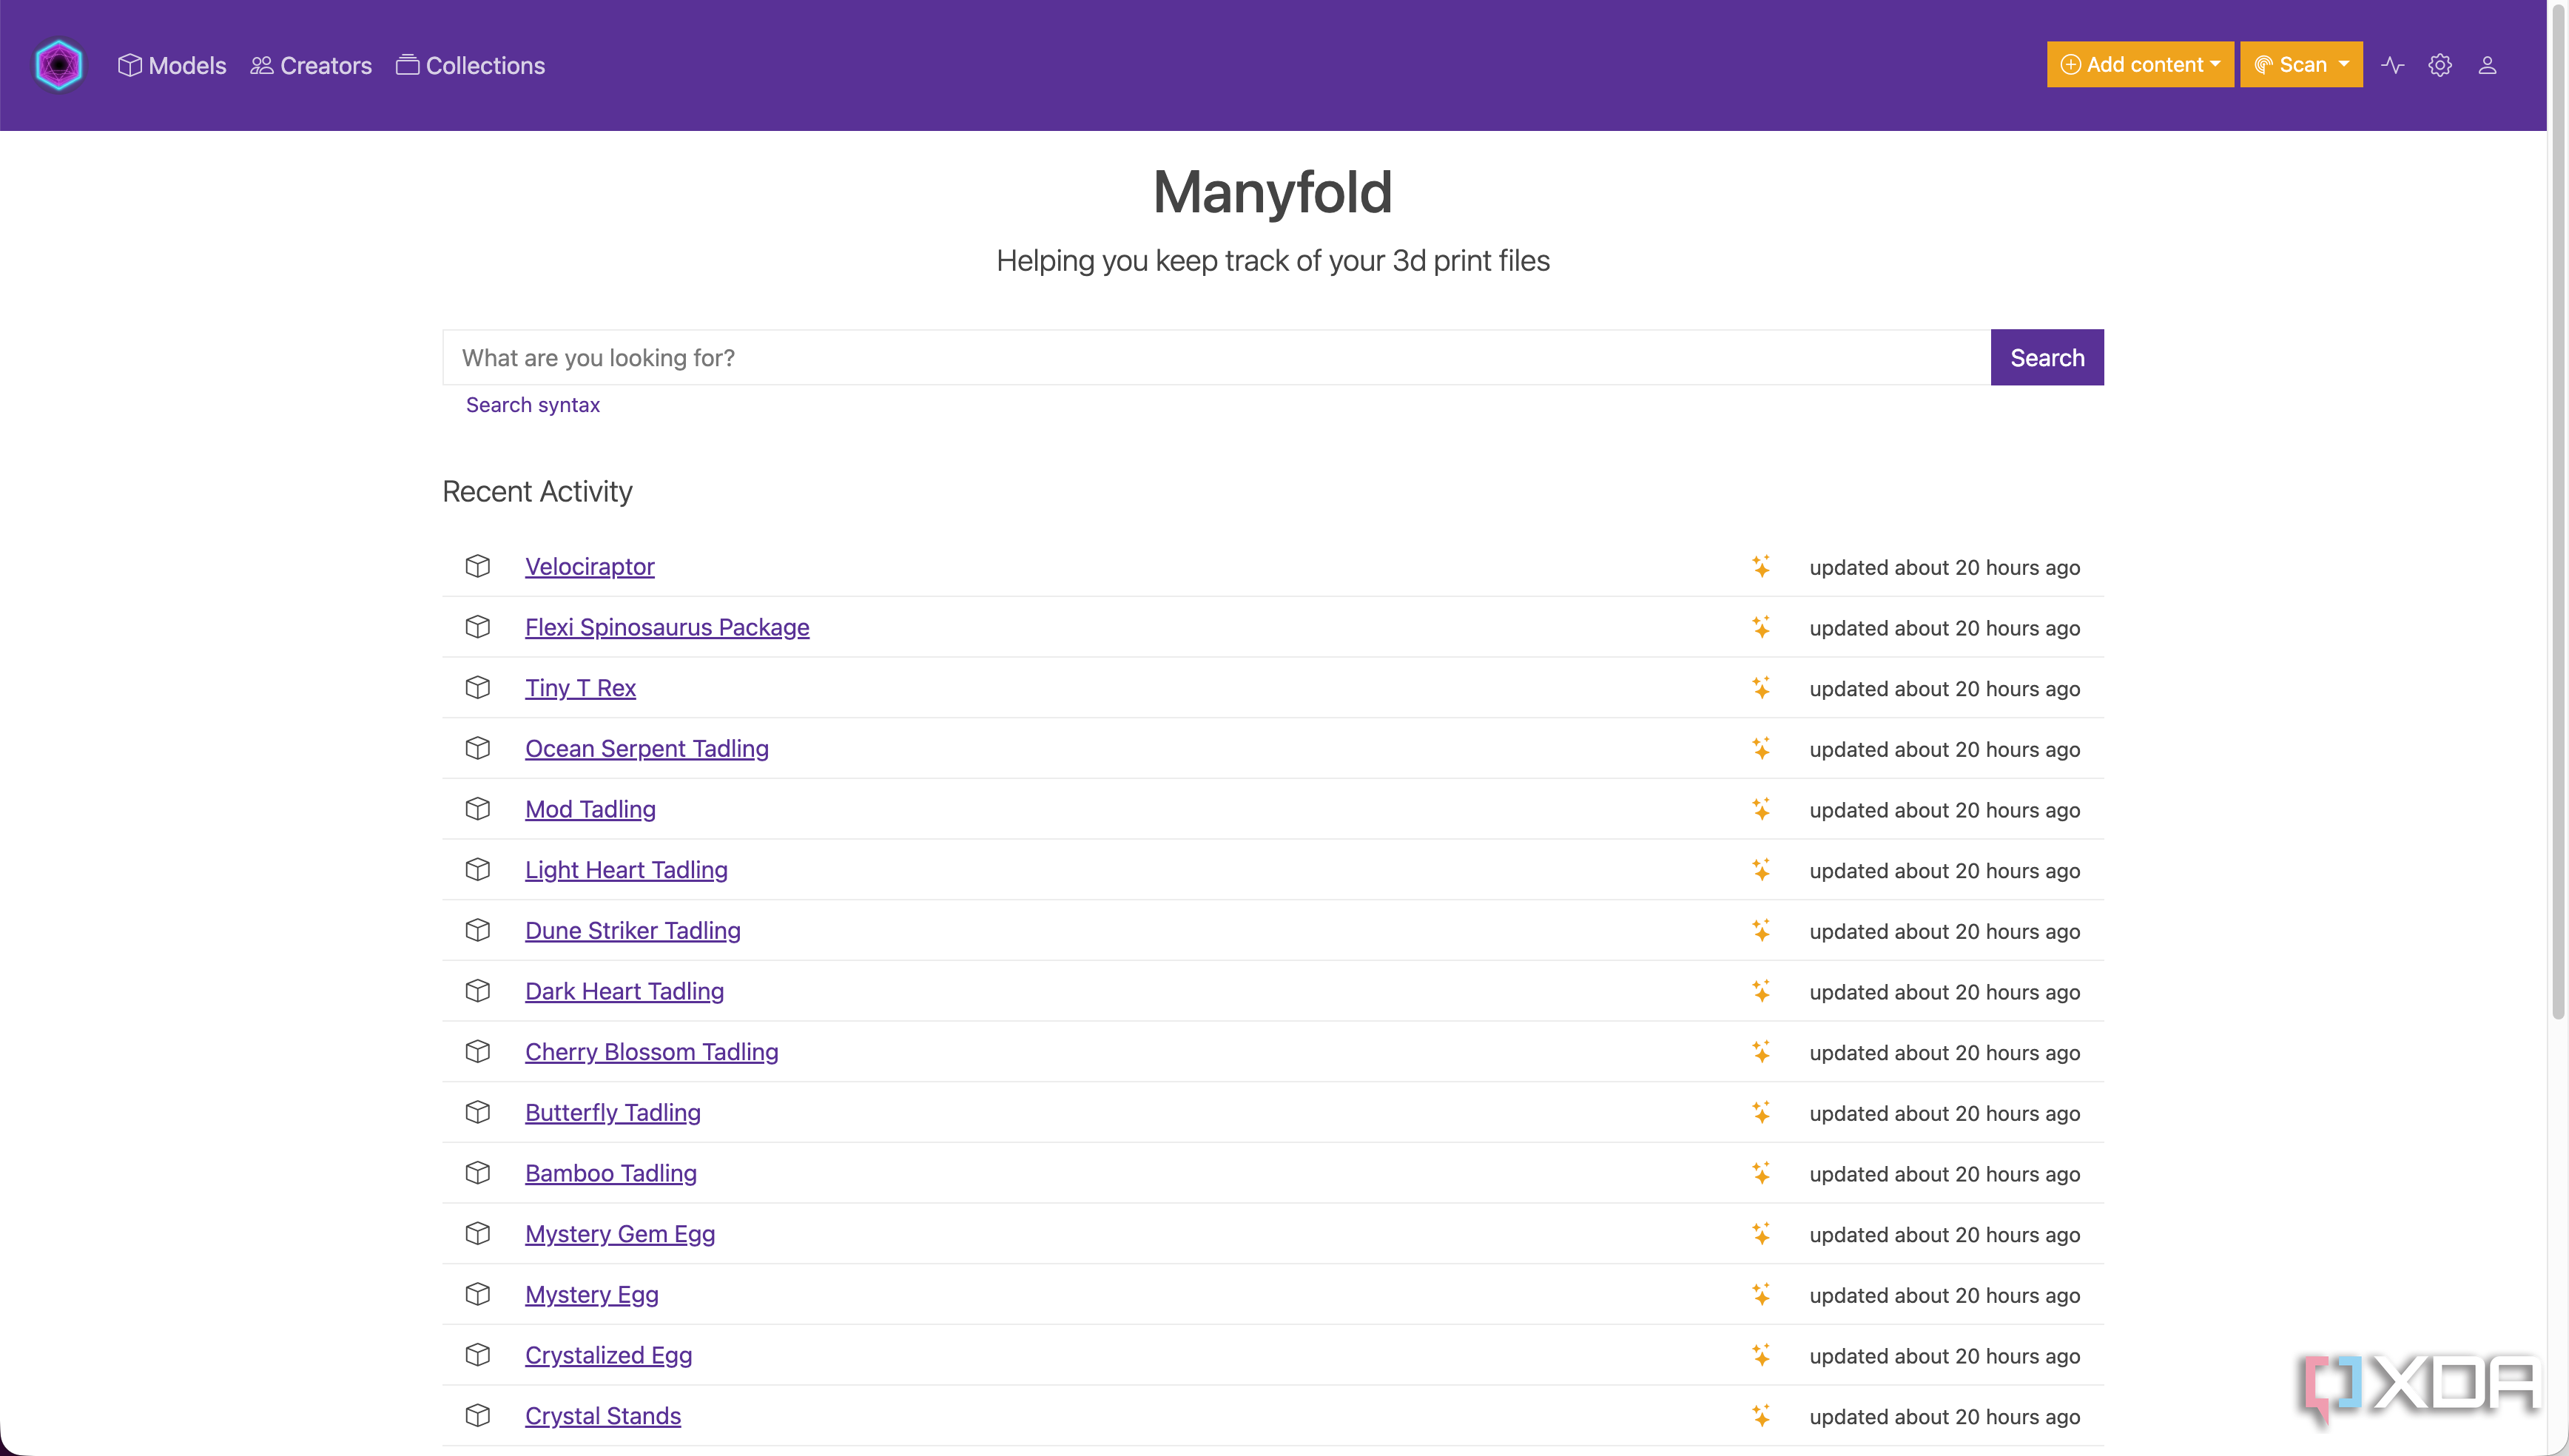Click the cube icon beside Bamboo Tadling
This screenshot has height=1456, width=2569.
click(478, 1173)
